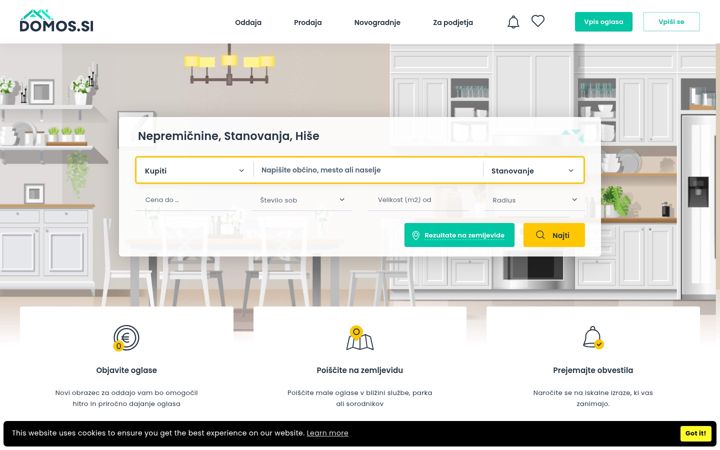Screen dimensions: 720x450
Task: Open the Novogradnje menu
Action: [x=377, y=22]
